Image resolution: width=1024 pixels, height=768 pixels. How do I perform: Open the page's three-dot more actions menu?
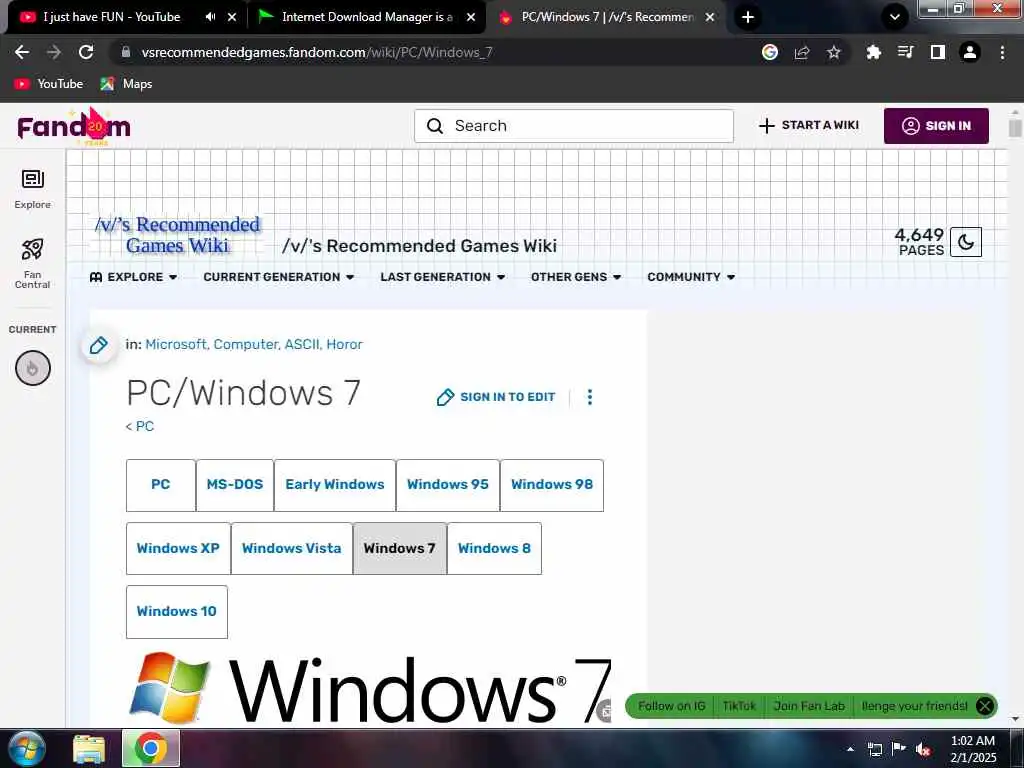coord(590,397)
